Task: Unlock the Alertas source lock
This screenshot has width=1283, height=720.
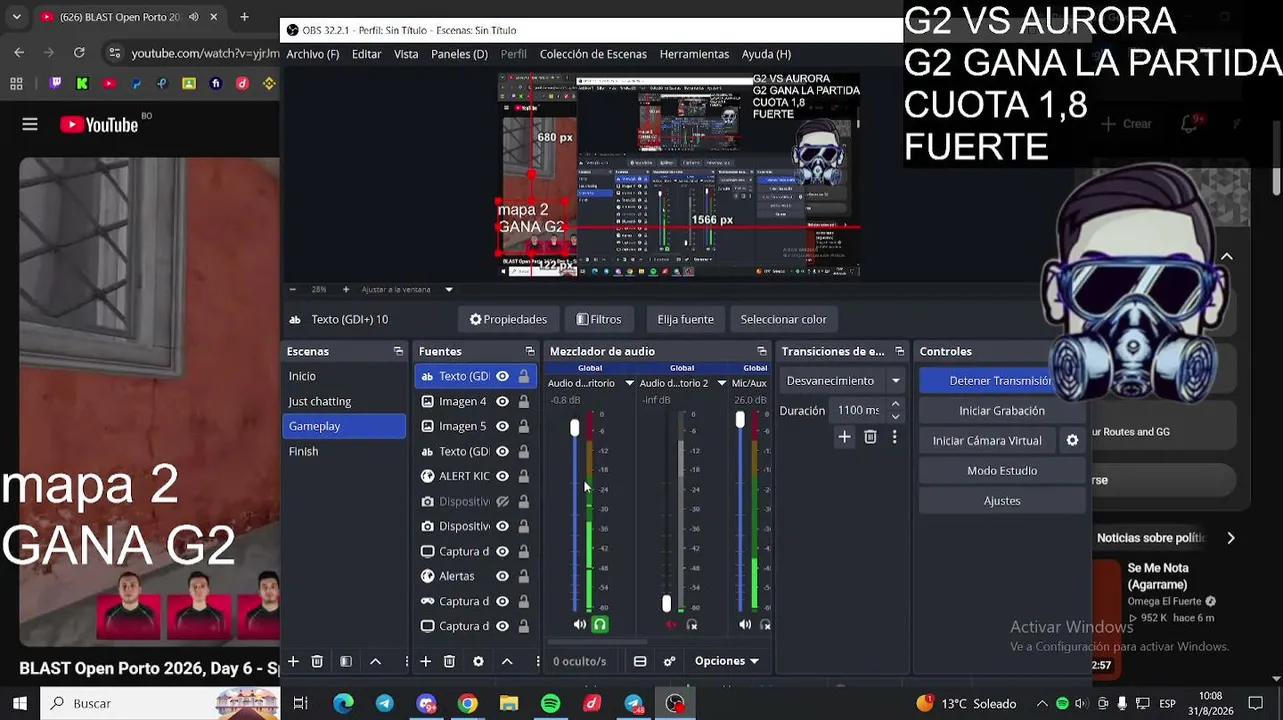Action: tap(523, 576)
